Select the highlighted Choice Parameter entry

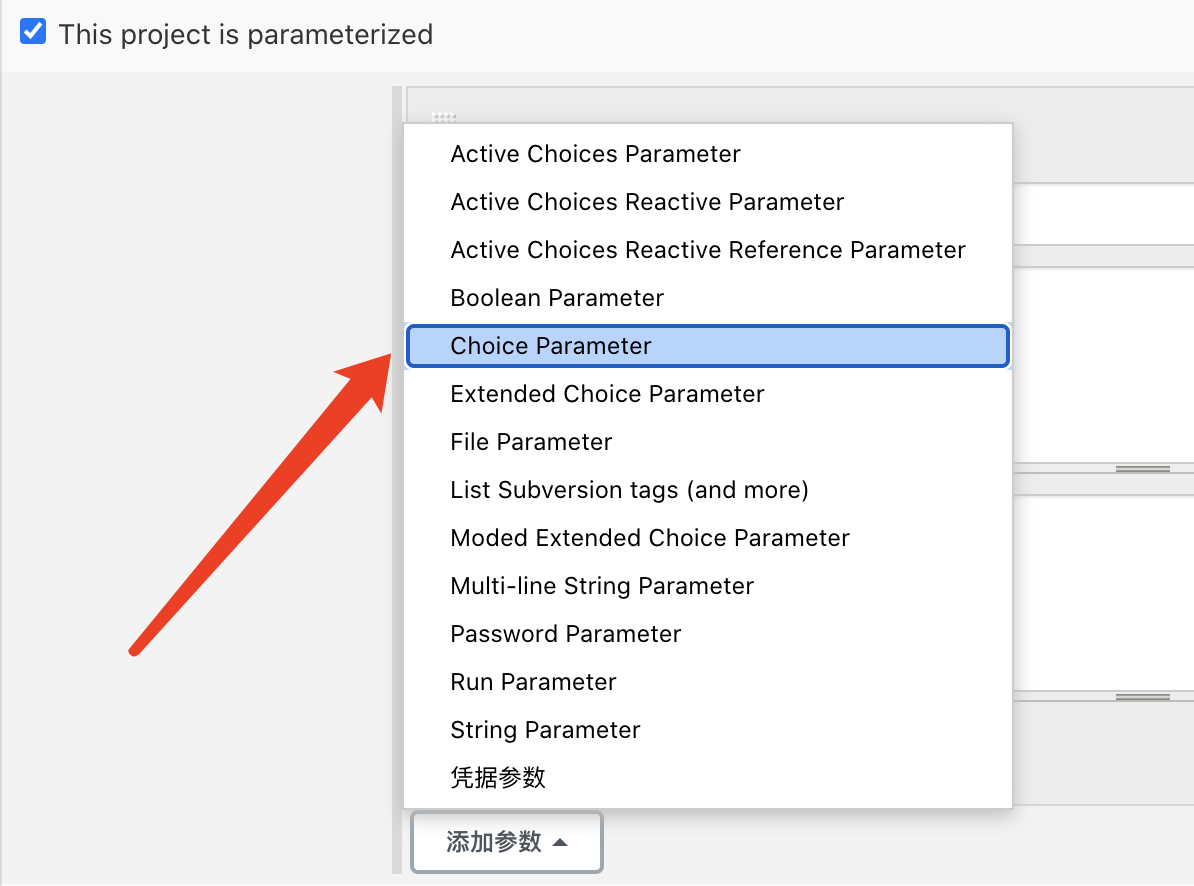coord(551,346)
